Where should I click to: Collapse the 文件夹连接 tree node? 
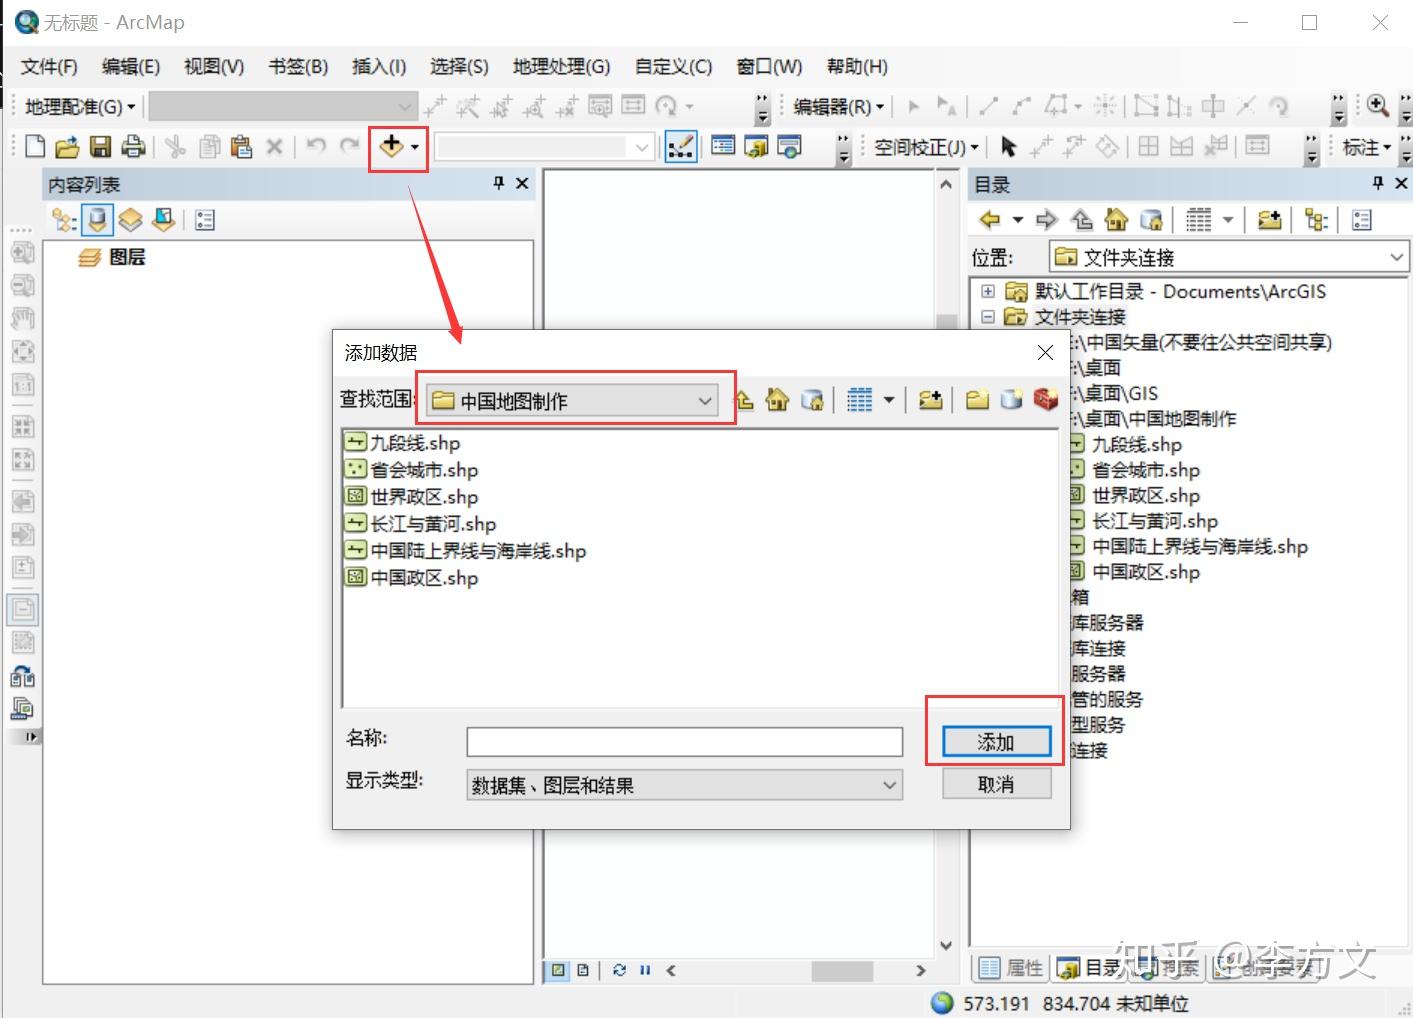pyautogui.click(x=988, y=316)
